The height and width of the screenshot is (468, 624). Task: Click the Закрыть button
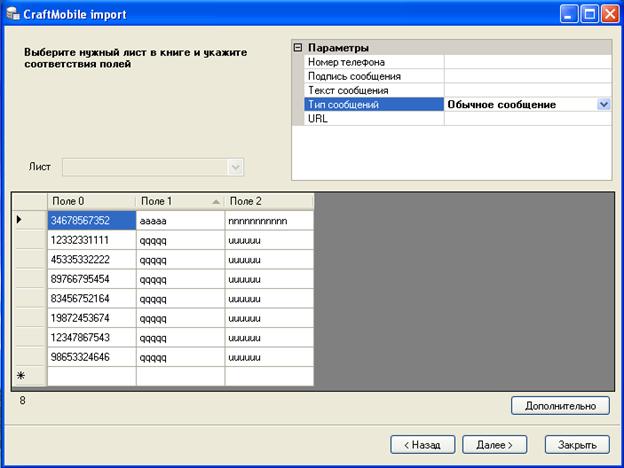[x=577, y=445]
